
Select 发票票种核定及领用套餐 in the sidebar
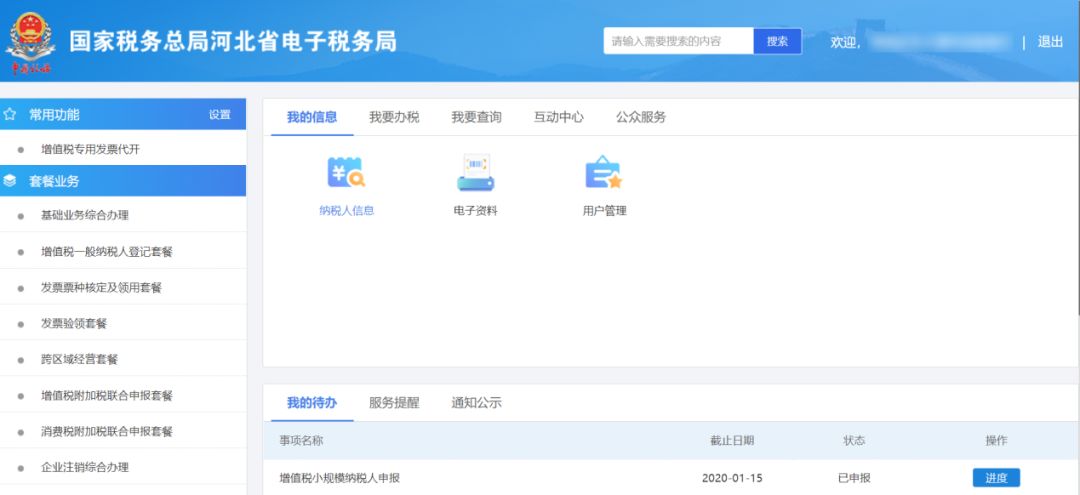(101, 287)
